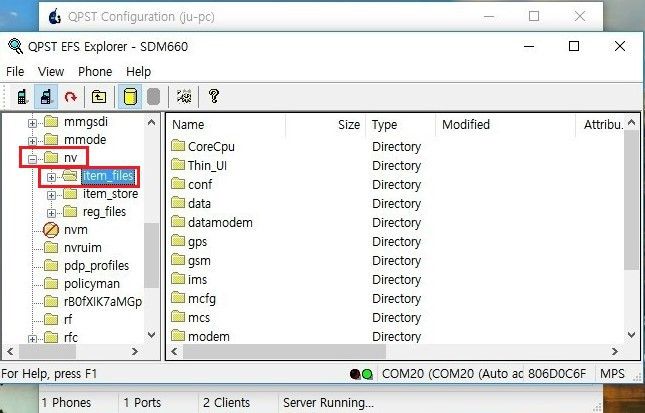Click the QPST Configuration window title bar

click(321, 16)
